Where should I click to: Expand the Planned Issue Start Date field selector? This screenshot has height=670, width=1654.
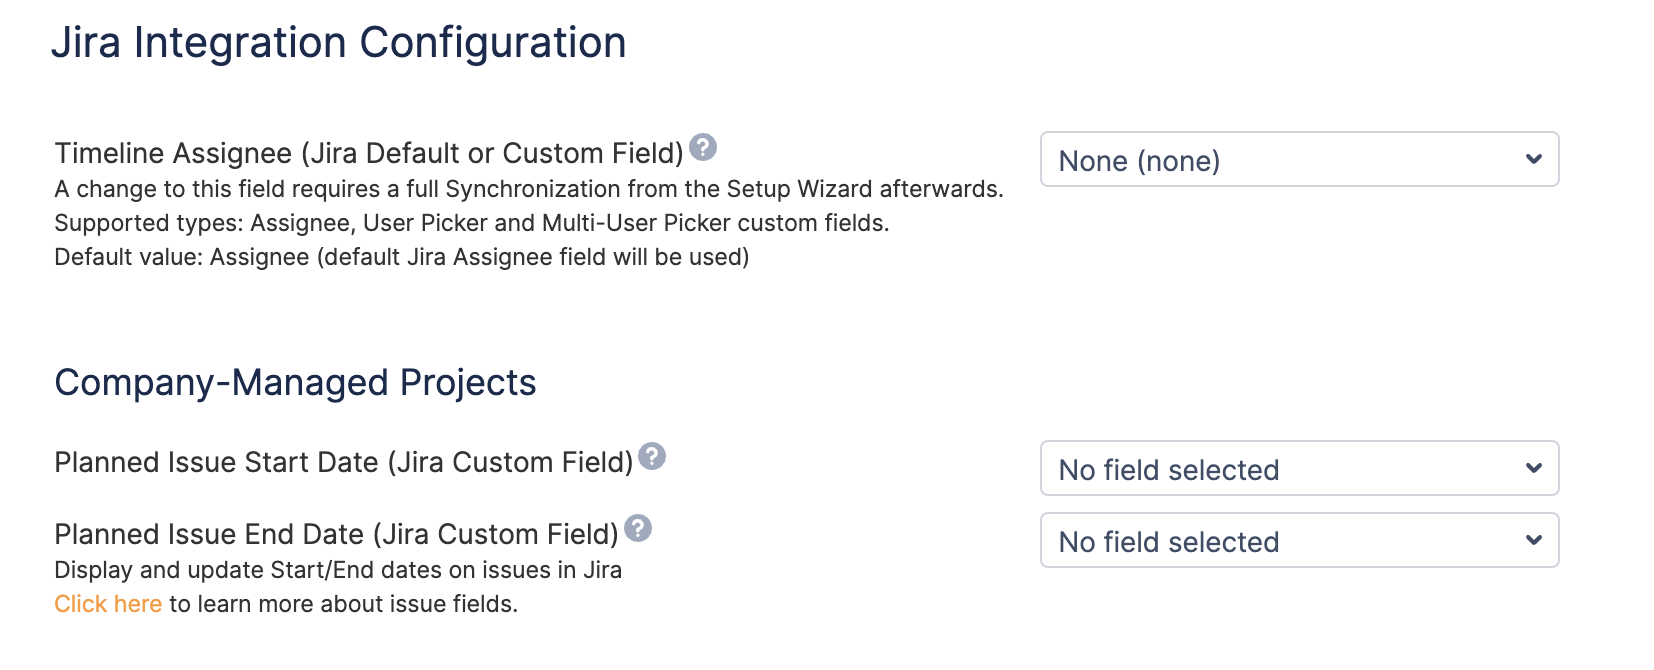pos(1280,469)
